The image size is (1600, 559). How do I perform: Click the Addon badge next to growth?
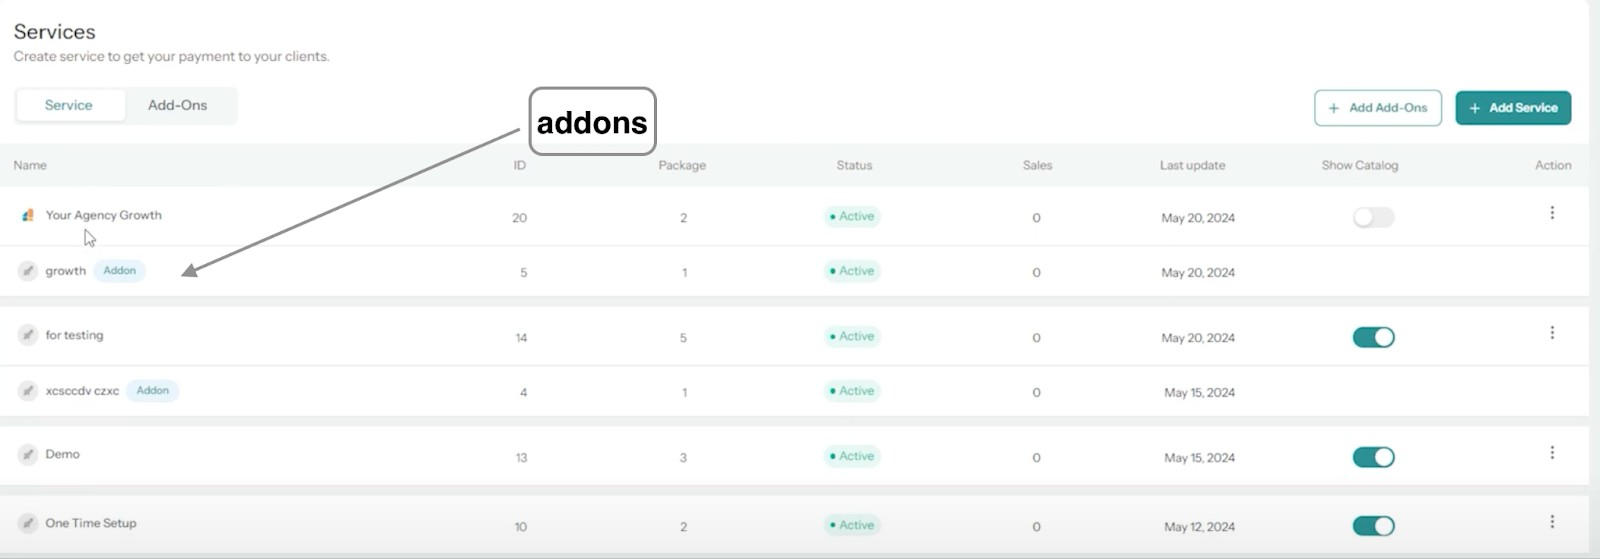120,271
